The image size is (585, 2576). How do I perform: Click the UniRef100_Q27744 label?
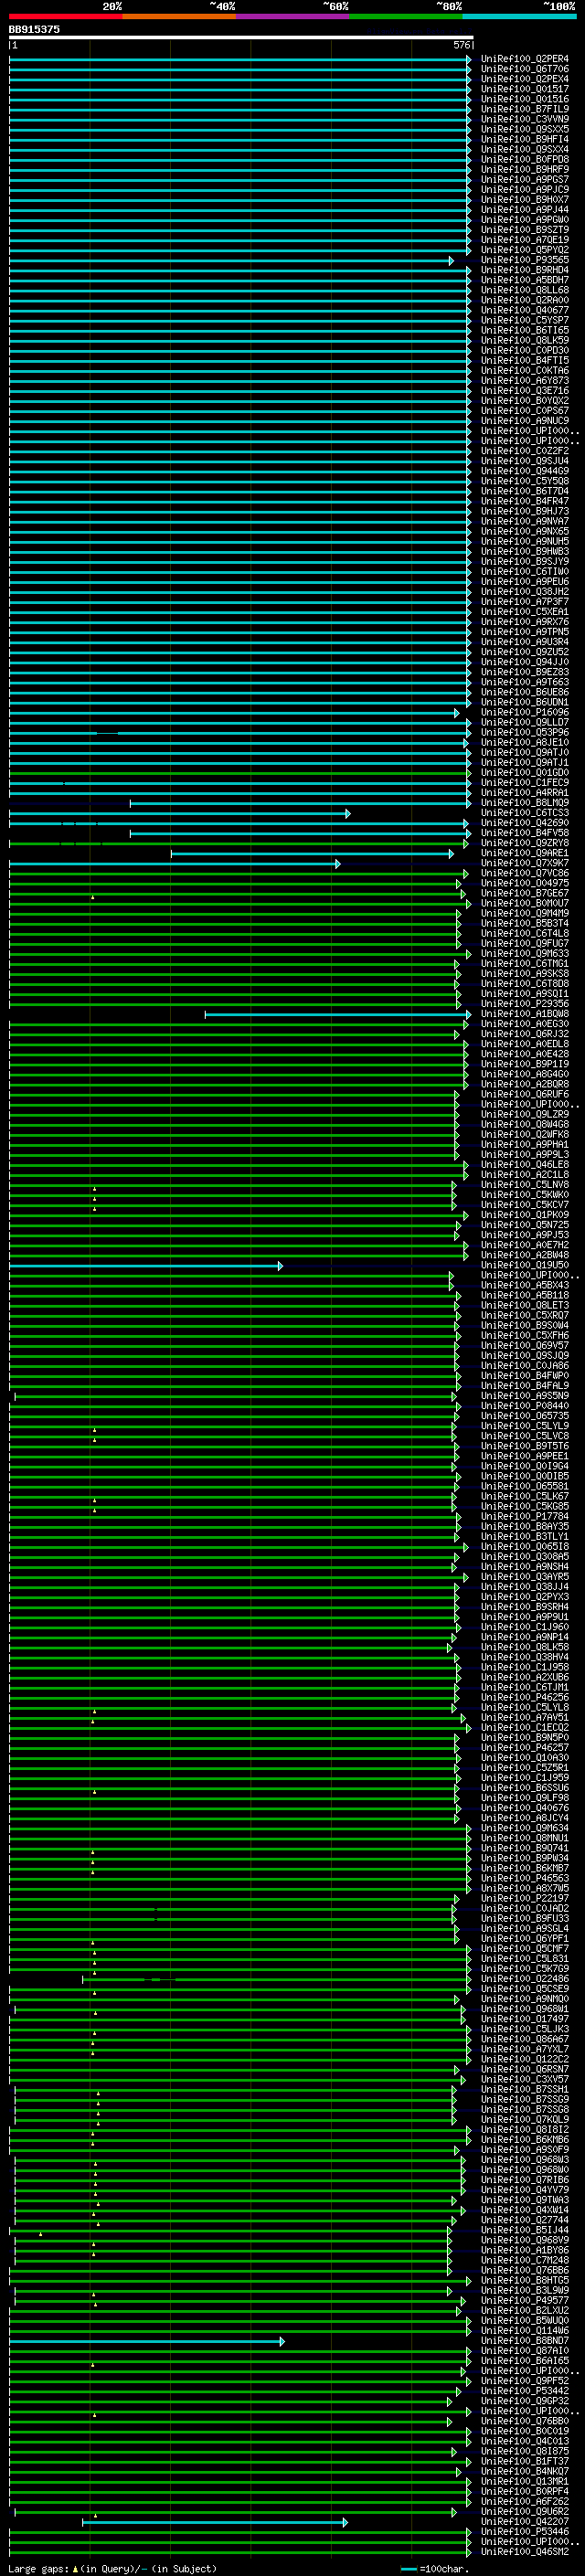click(525, 2220)
